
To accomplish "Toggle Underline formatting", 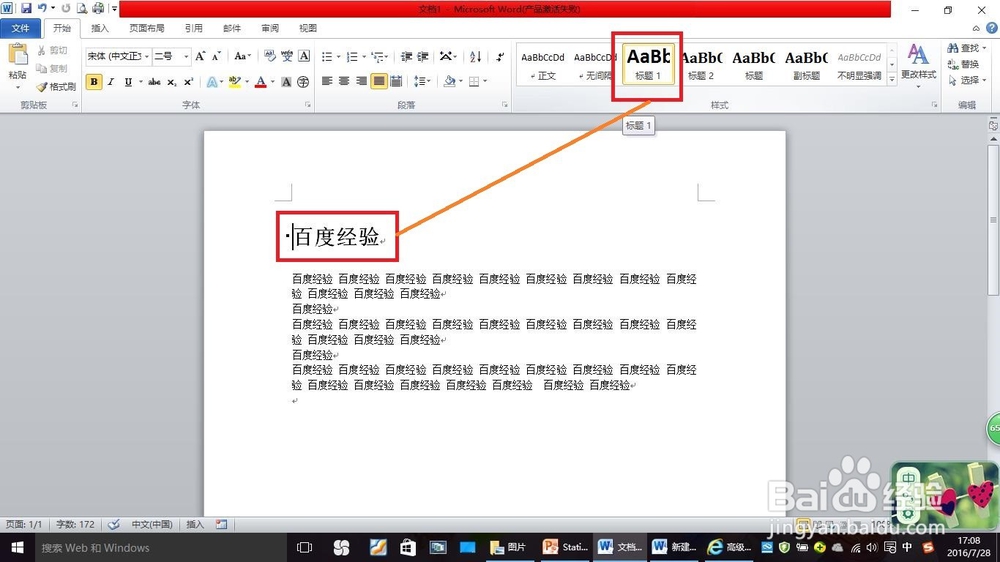I will pos(128,82).
